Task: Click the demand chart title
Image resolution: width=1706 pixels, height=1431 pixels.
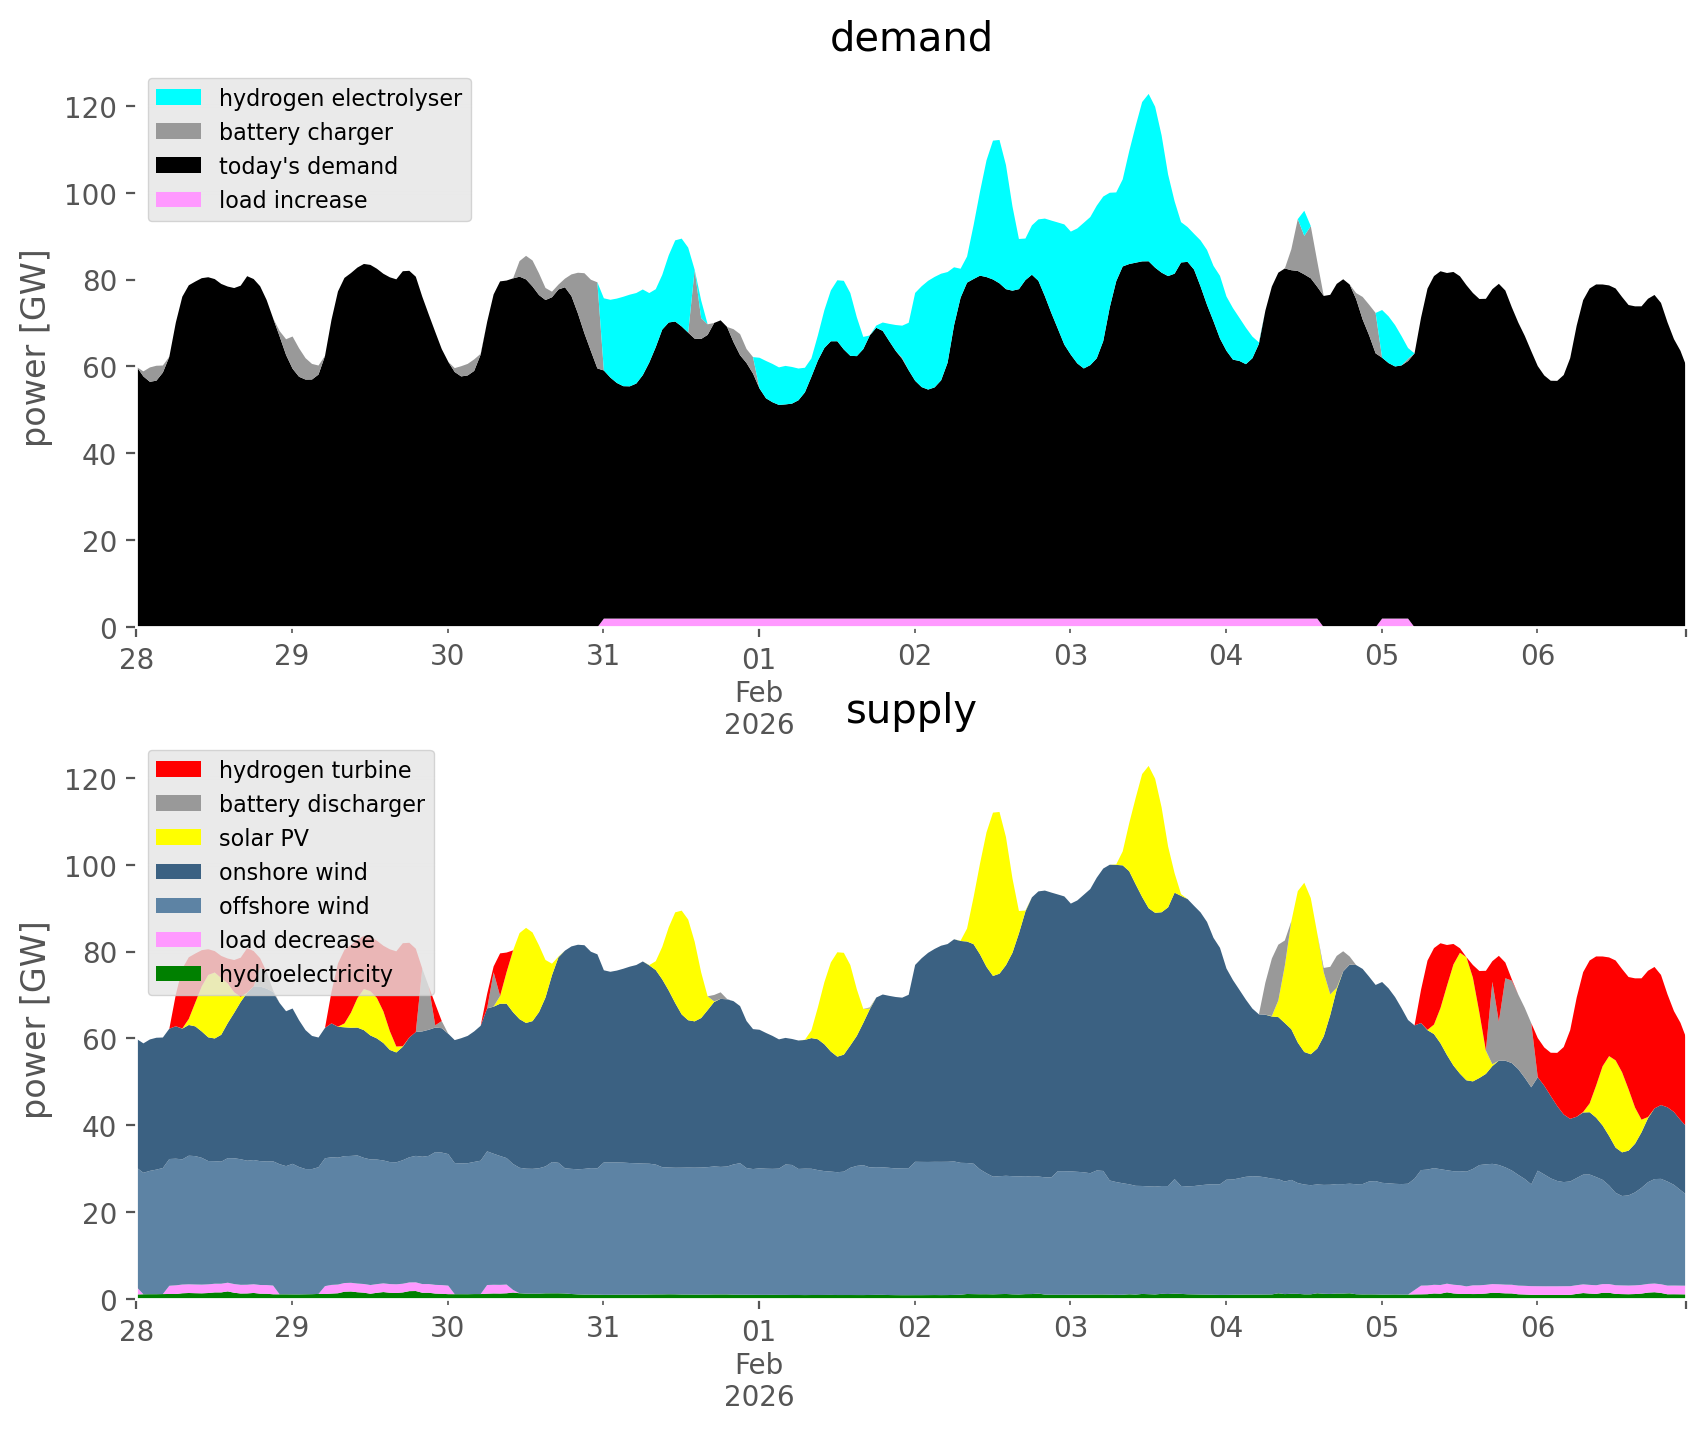Action: coord(910,38)
